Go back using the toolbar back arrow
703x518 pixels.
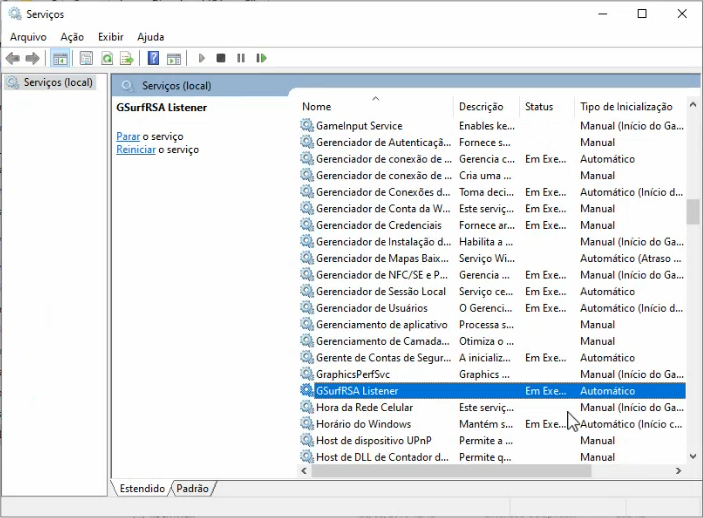13,58
